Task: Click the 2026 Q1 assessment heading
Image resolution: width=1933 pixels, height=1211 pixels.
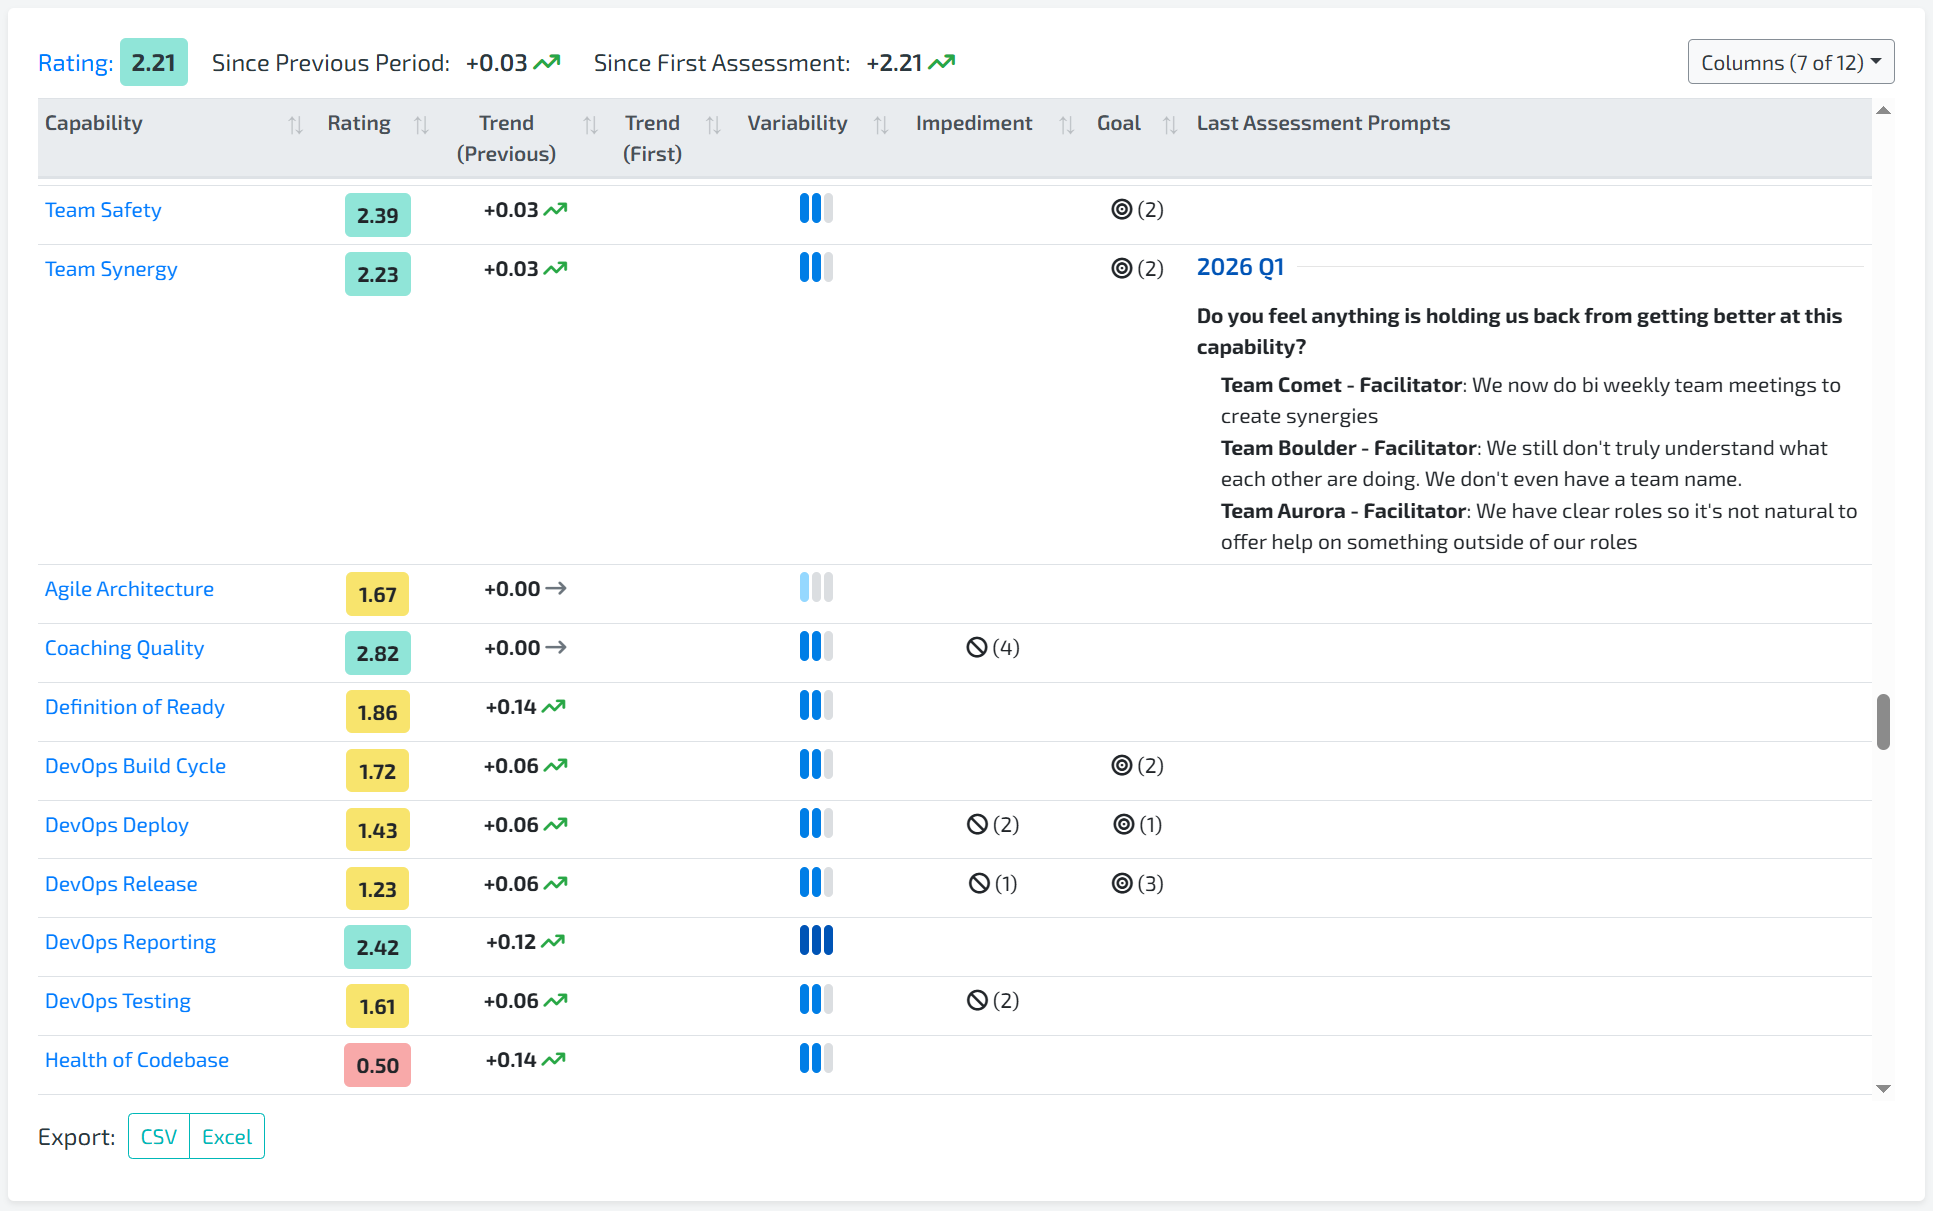Action: (1240, 268)
